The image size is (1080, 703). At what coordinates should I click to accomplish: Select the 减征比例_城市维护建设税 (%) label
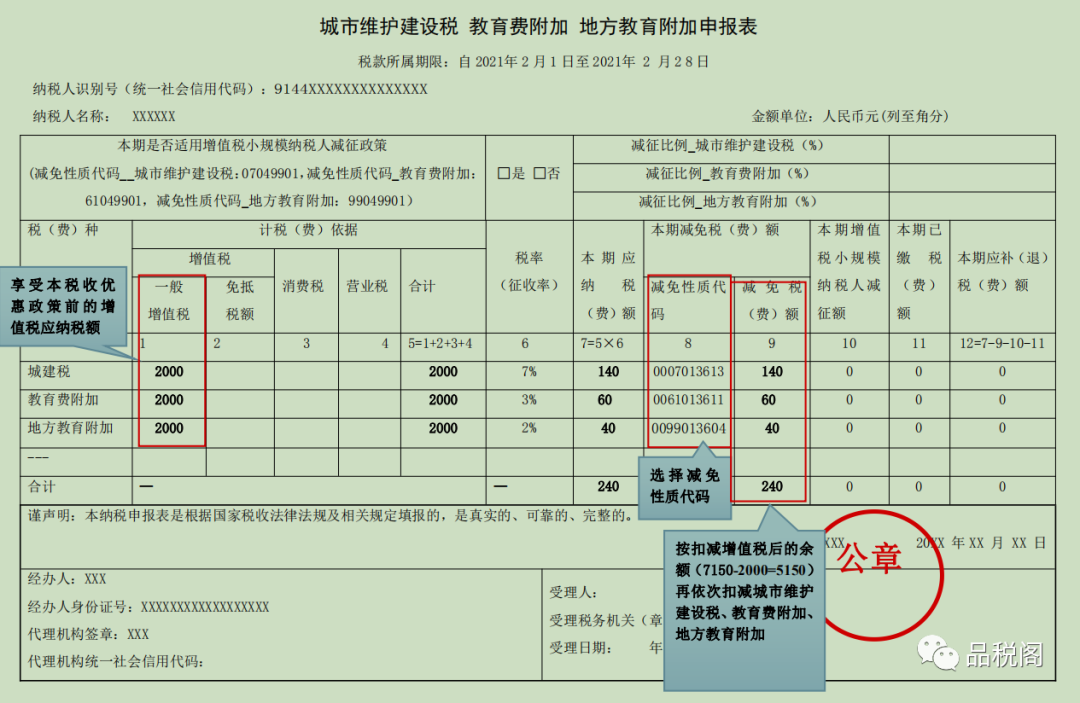[x=727, y=146]
